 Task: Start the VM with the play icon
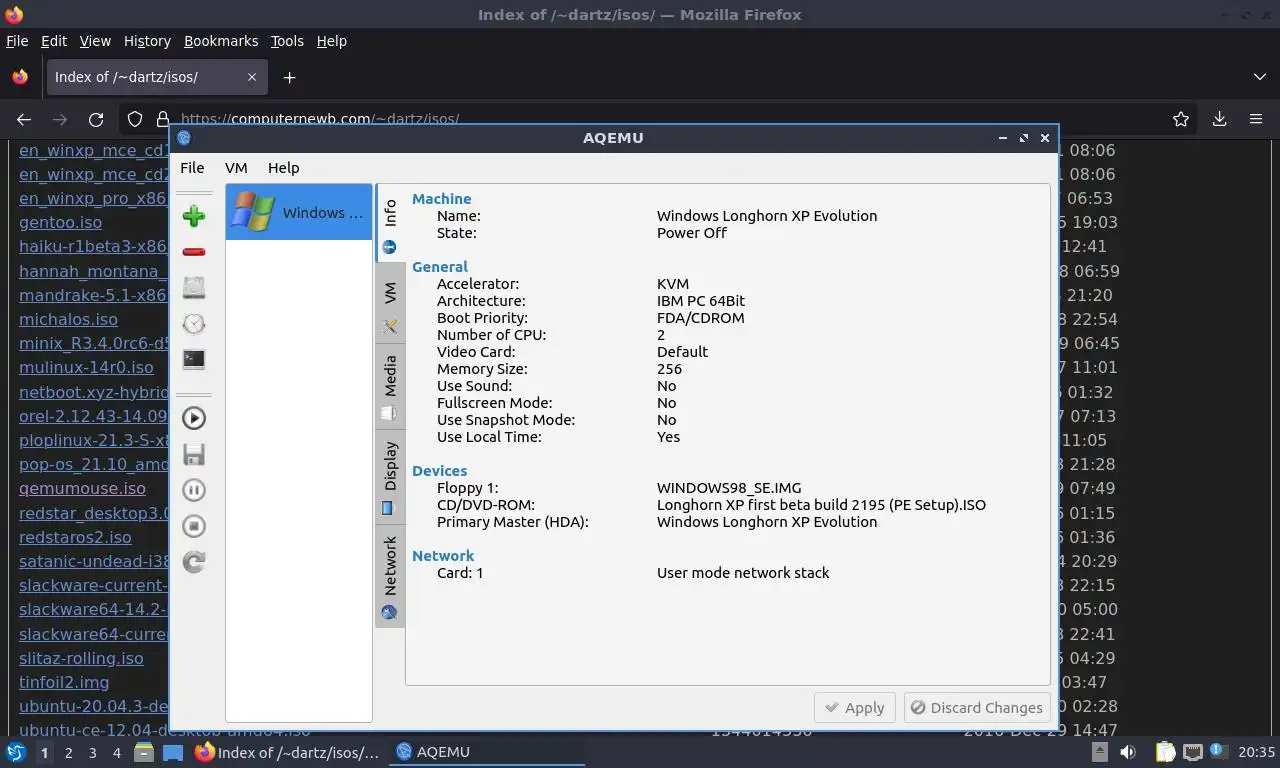click(x=194, y=419)
